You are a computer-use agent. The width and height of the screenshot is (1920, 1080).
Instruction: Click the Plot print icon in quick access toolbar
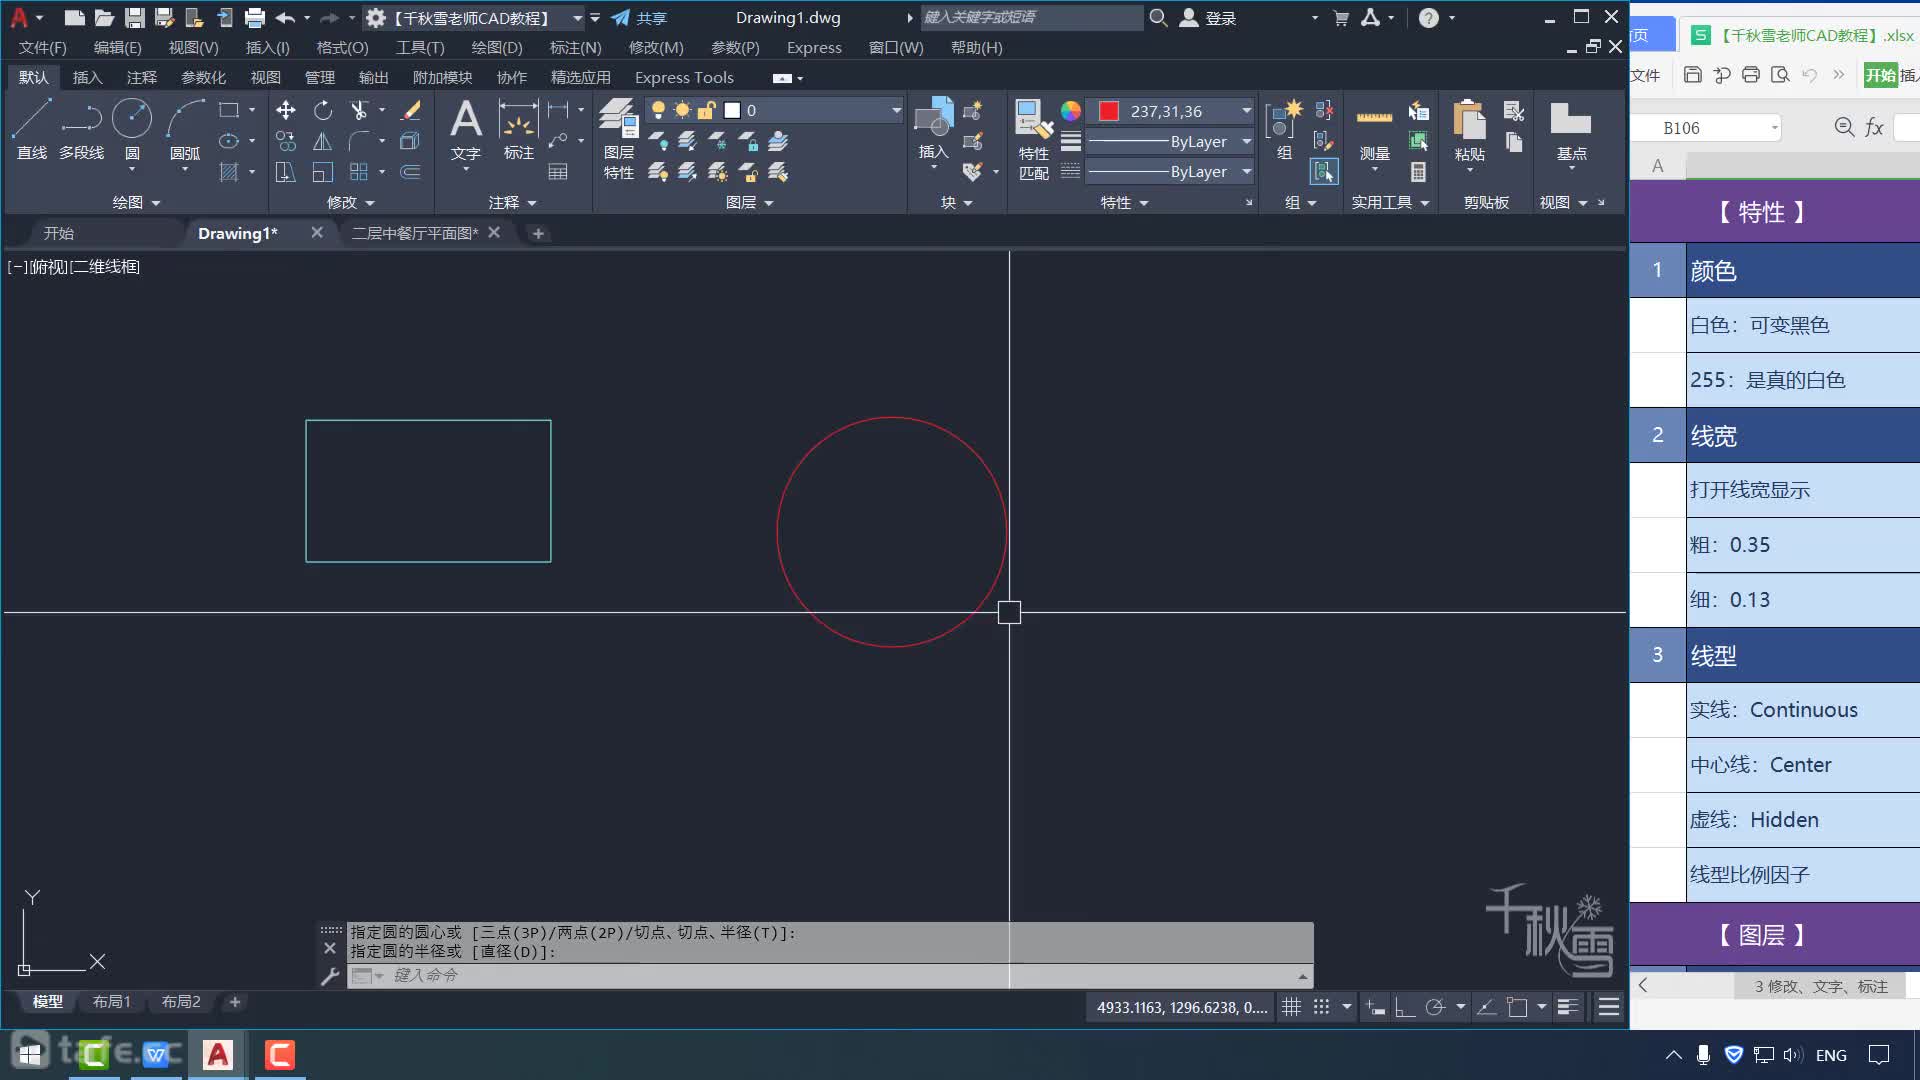click(x=255, y=18)
